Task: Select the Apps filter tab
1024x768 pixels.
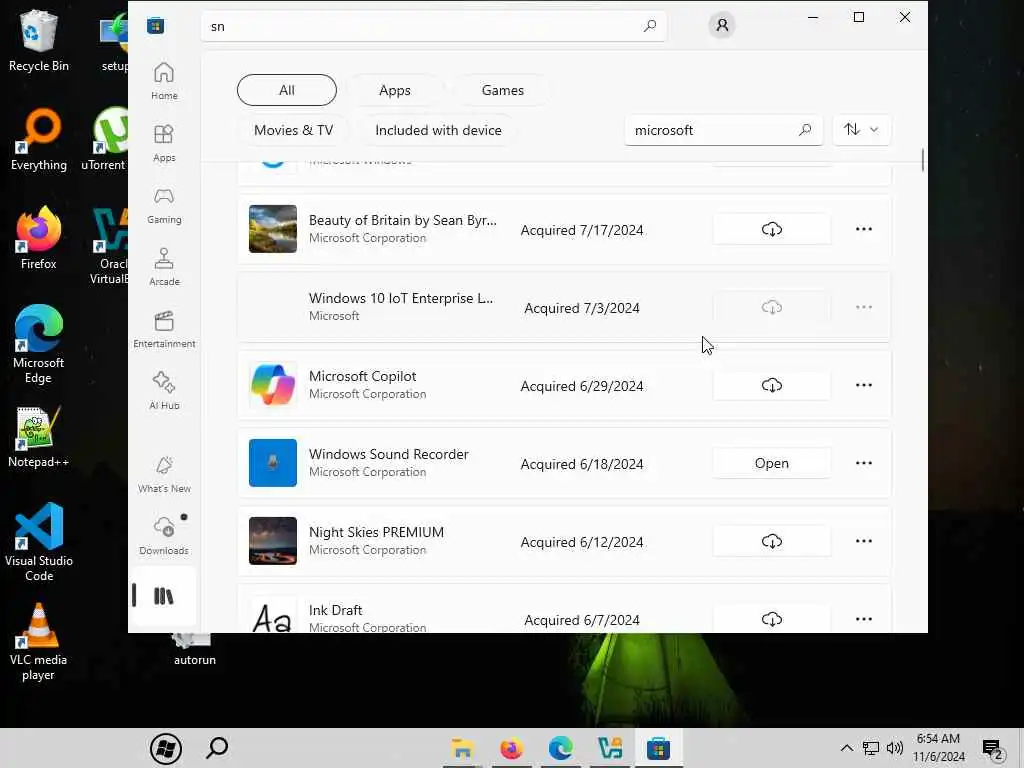Action: [x=395, y=90]
